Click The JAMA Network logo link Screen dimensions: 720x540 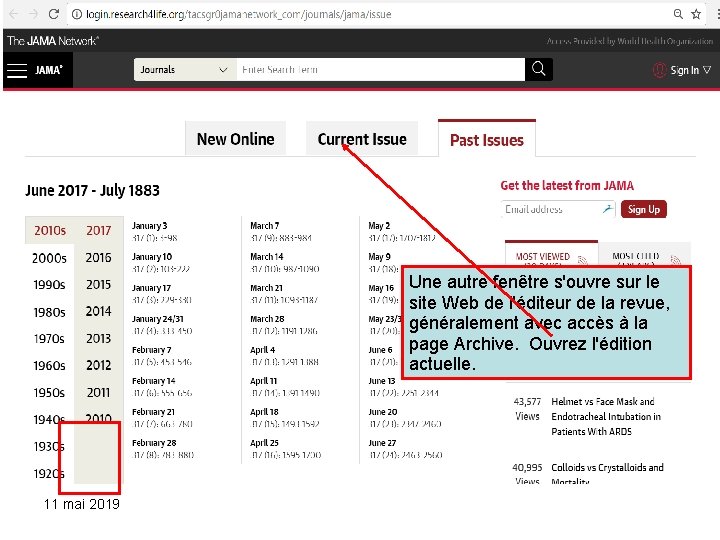coord(53,41)
